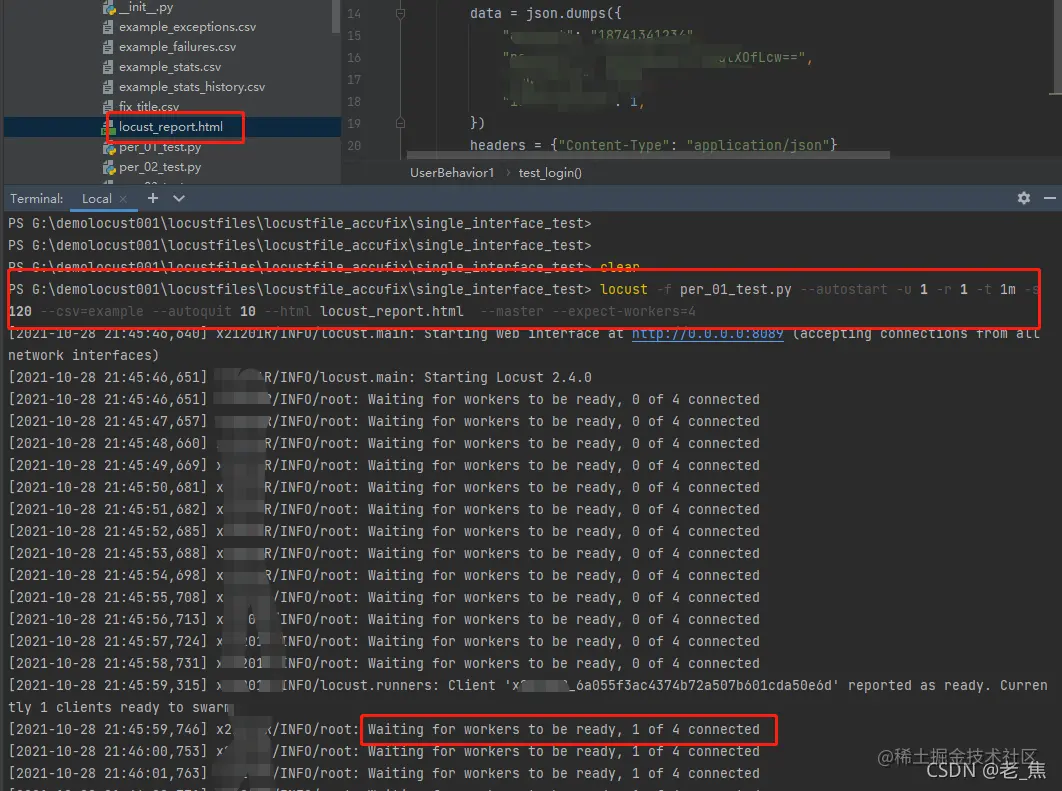
Task: Open example_failures.csv file
Action: point(177,47)
